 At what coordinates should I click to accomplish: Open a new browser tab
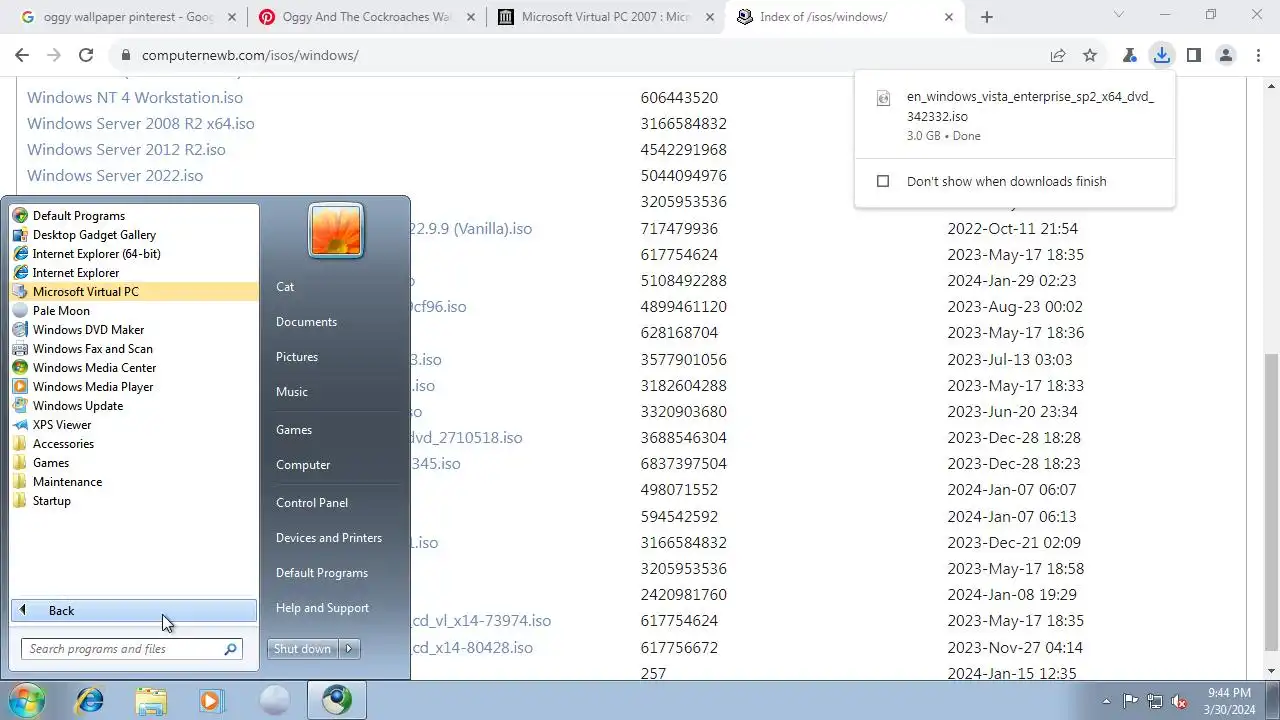tap(987, 17)
